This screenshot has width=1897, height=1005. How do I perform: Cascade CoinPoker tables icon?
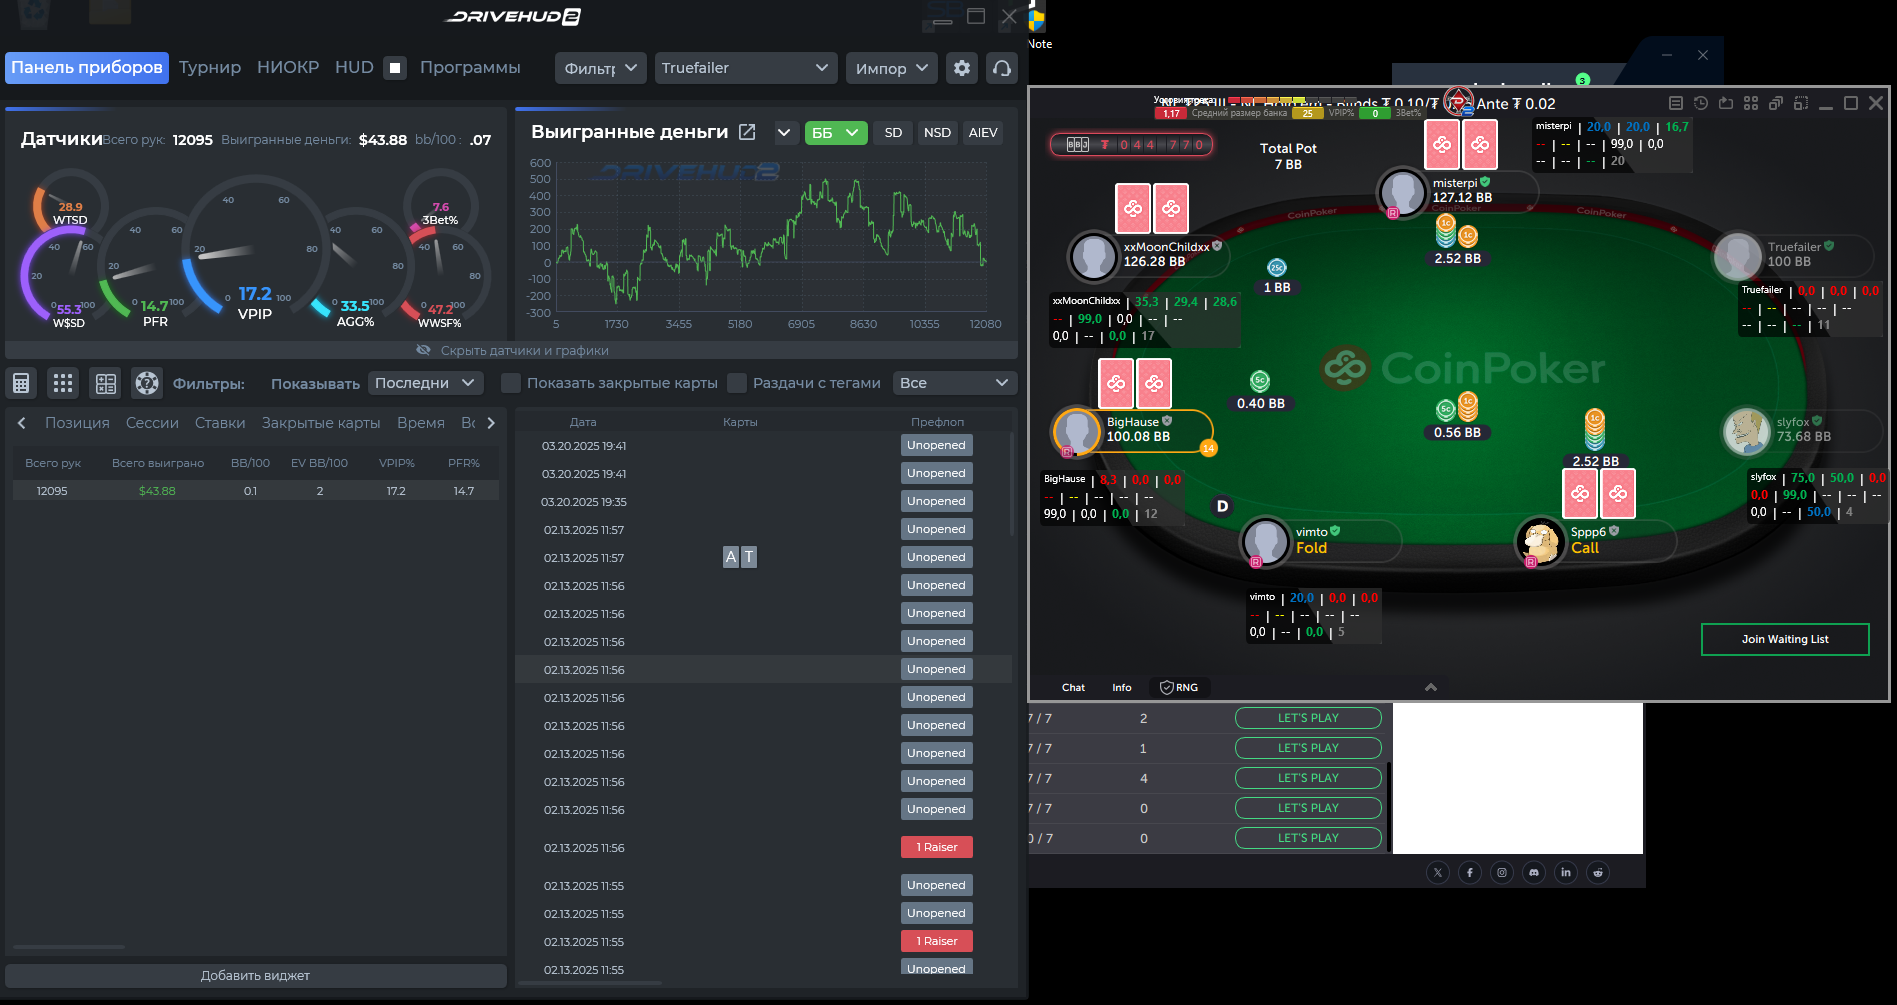1776,103
